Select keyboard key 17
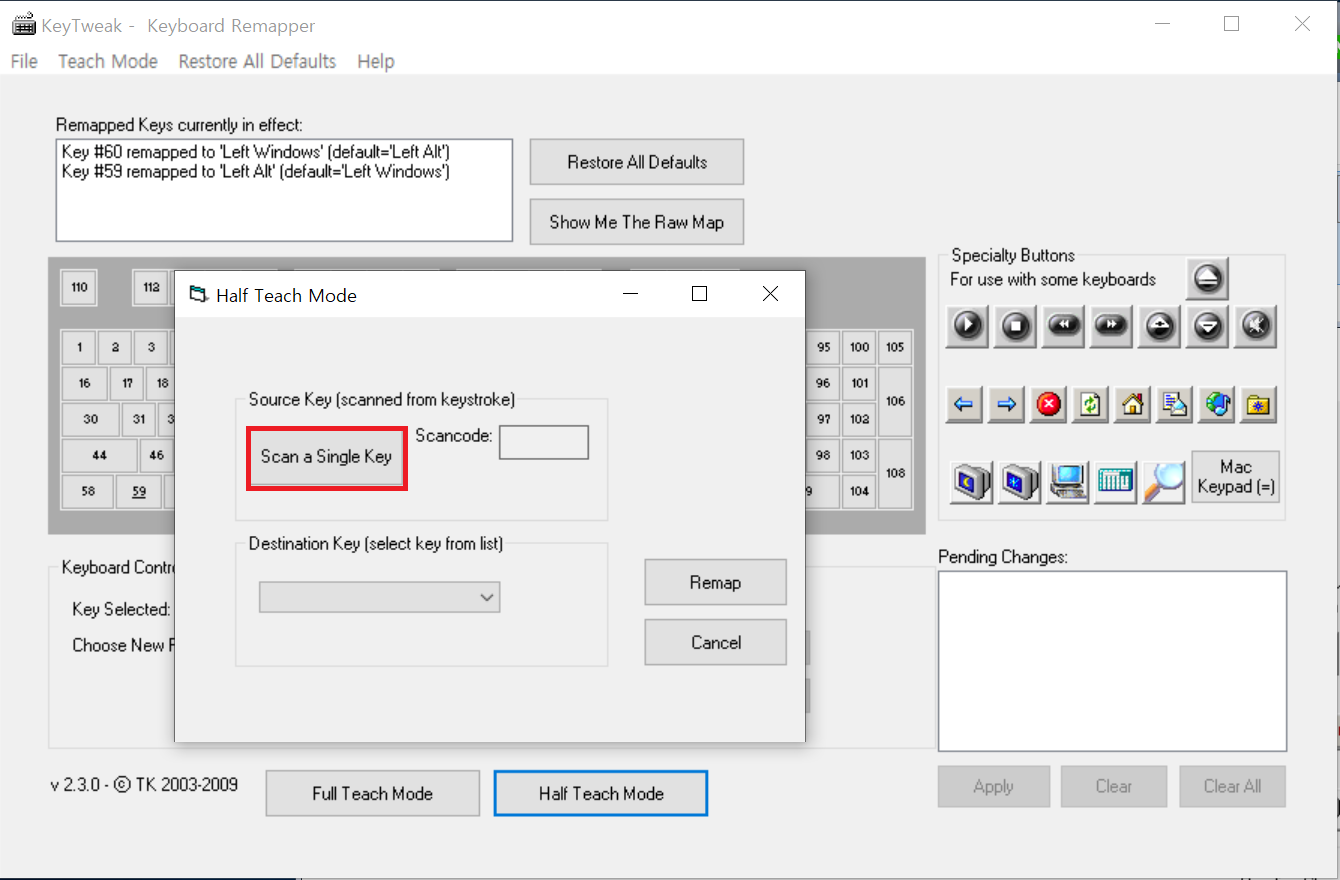The width and height of the screenshot is (1340, 880). (x=127, y=383)
